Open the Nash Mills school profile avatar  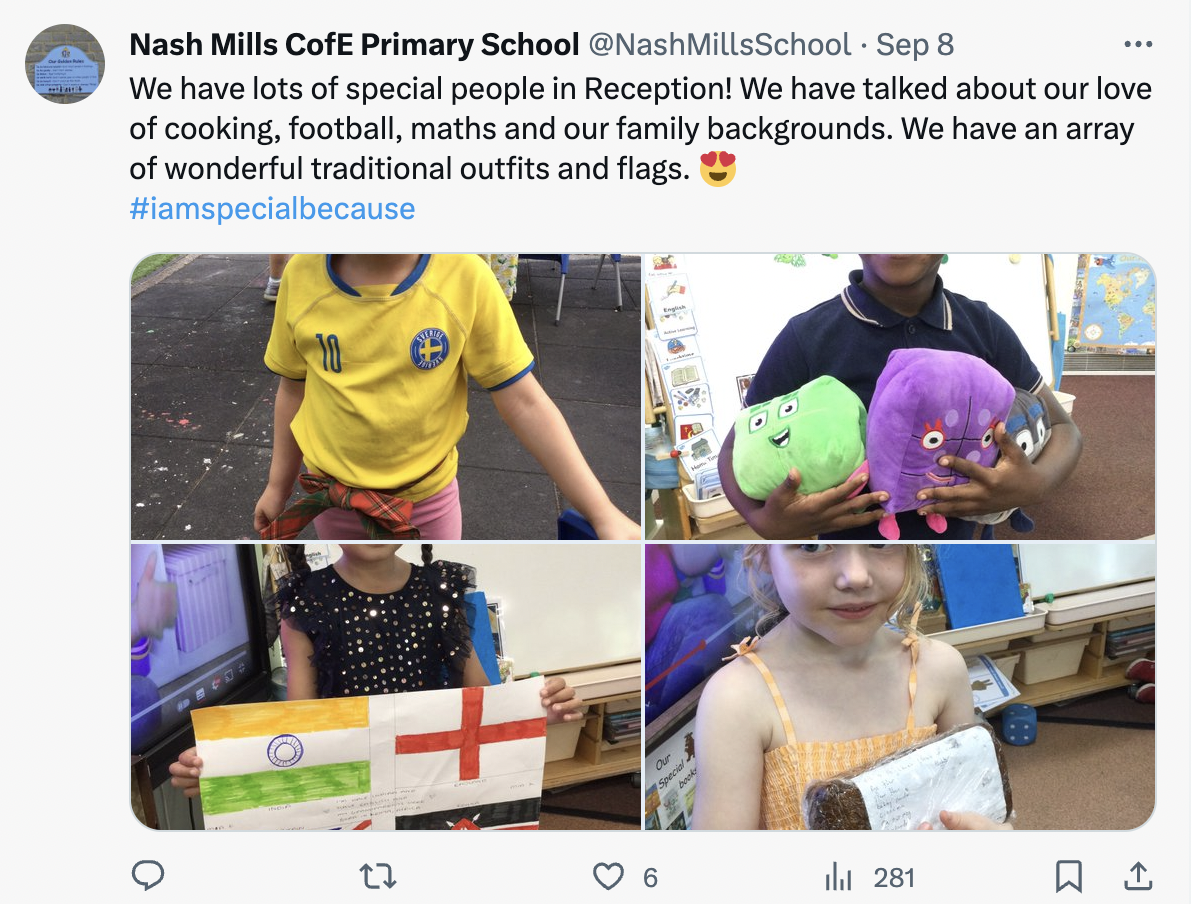pos(65,64)
